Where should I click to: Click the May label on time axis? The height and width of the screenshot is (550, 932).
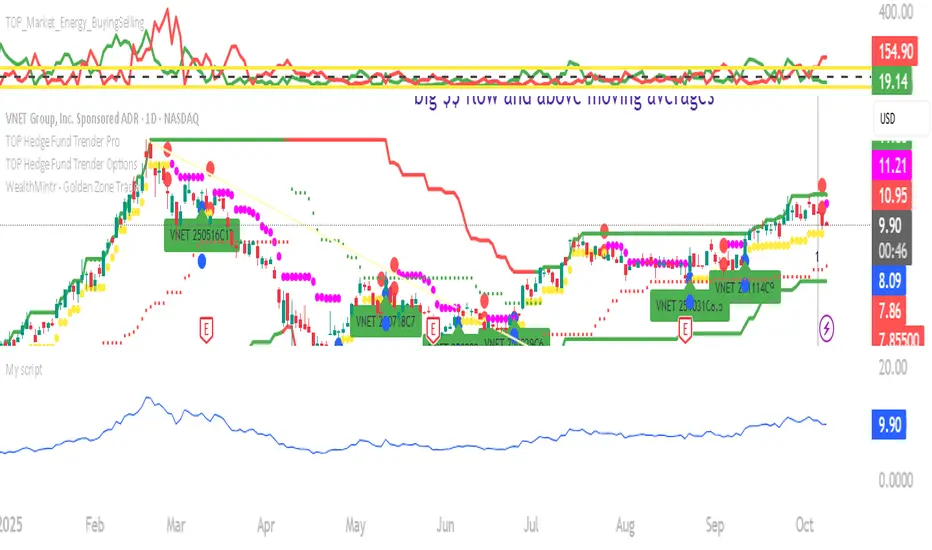(355, 524)
